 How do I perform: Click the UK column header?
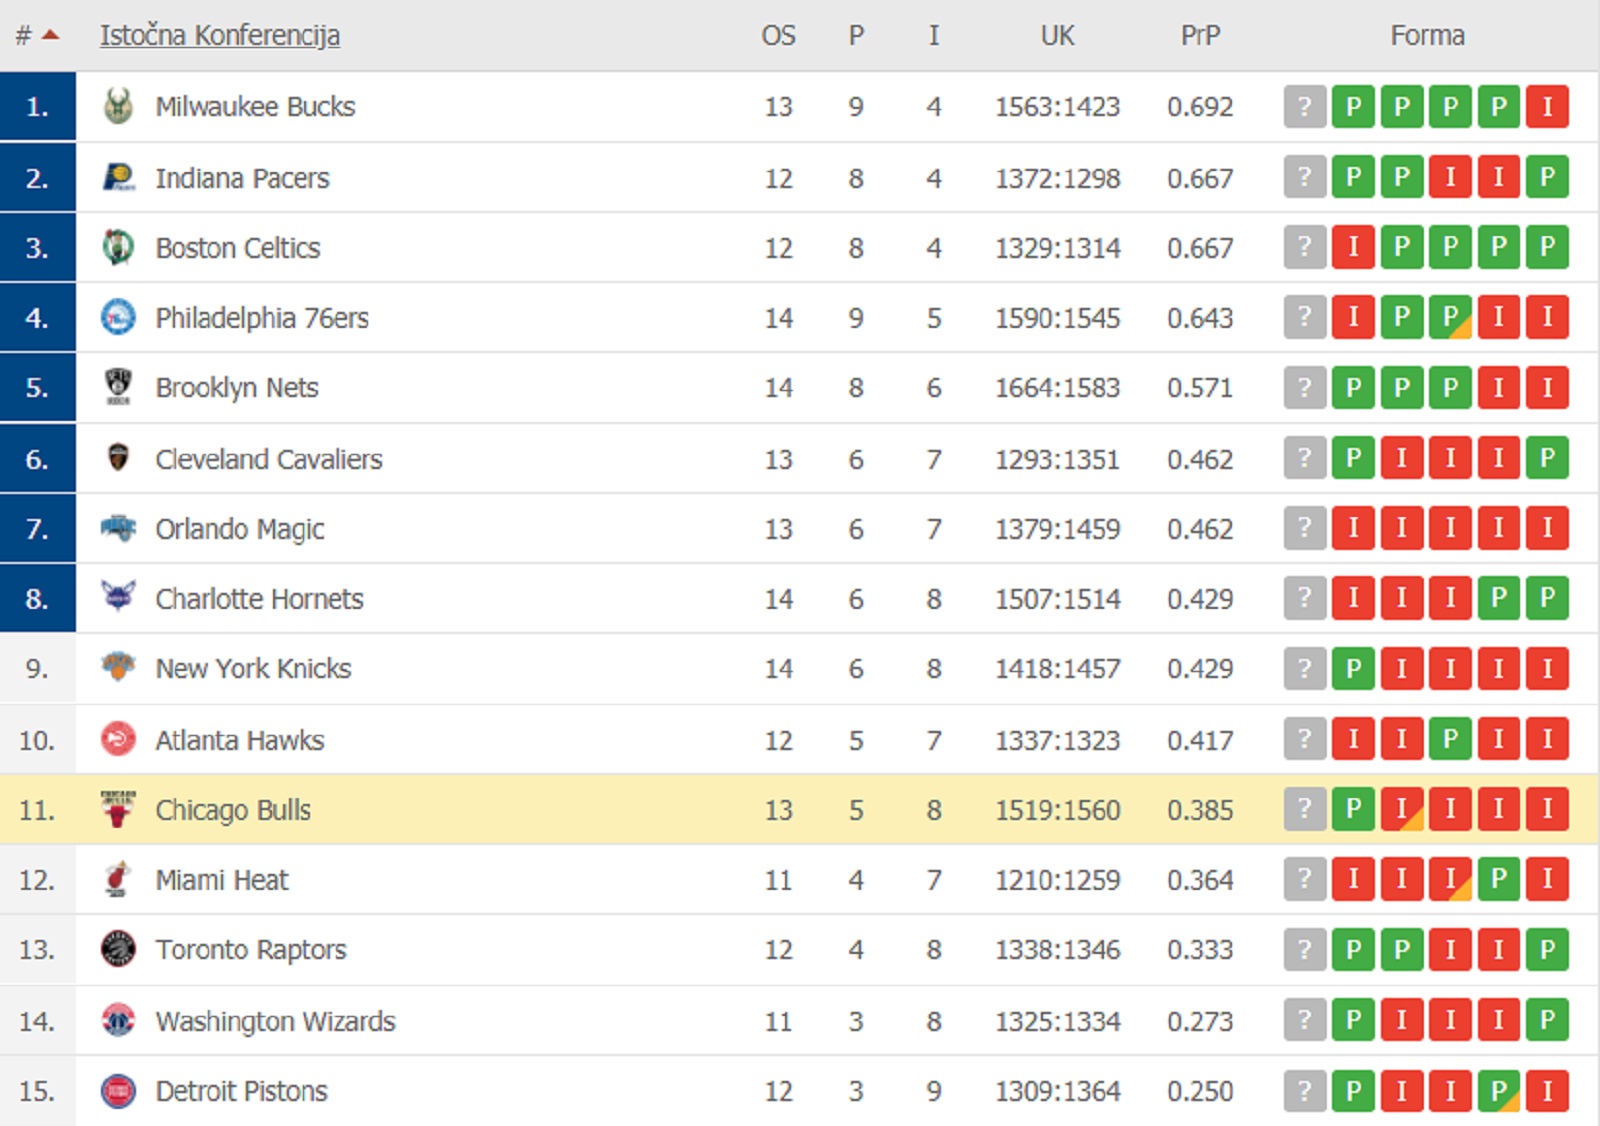point(1057,36)
